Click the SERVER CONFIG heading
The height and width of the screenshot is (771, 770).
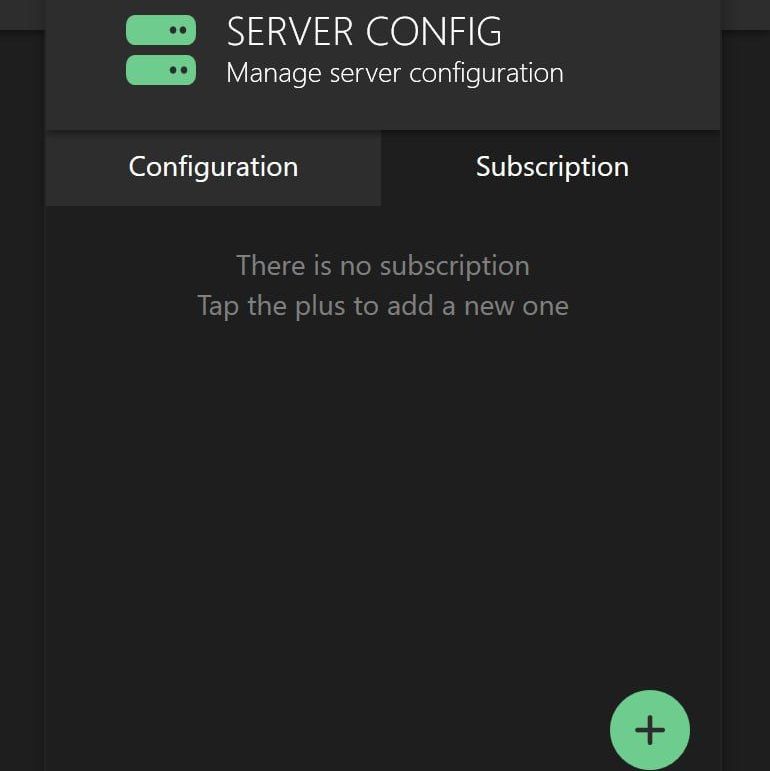coord(364,32)
